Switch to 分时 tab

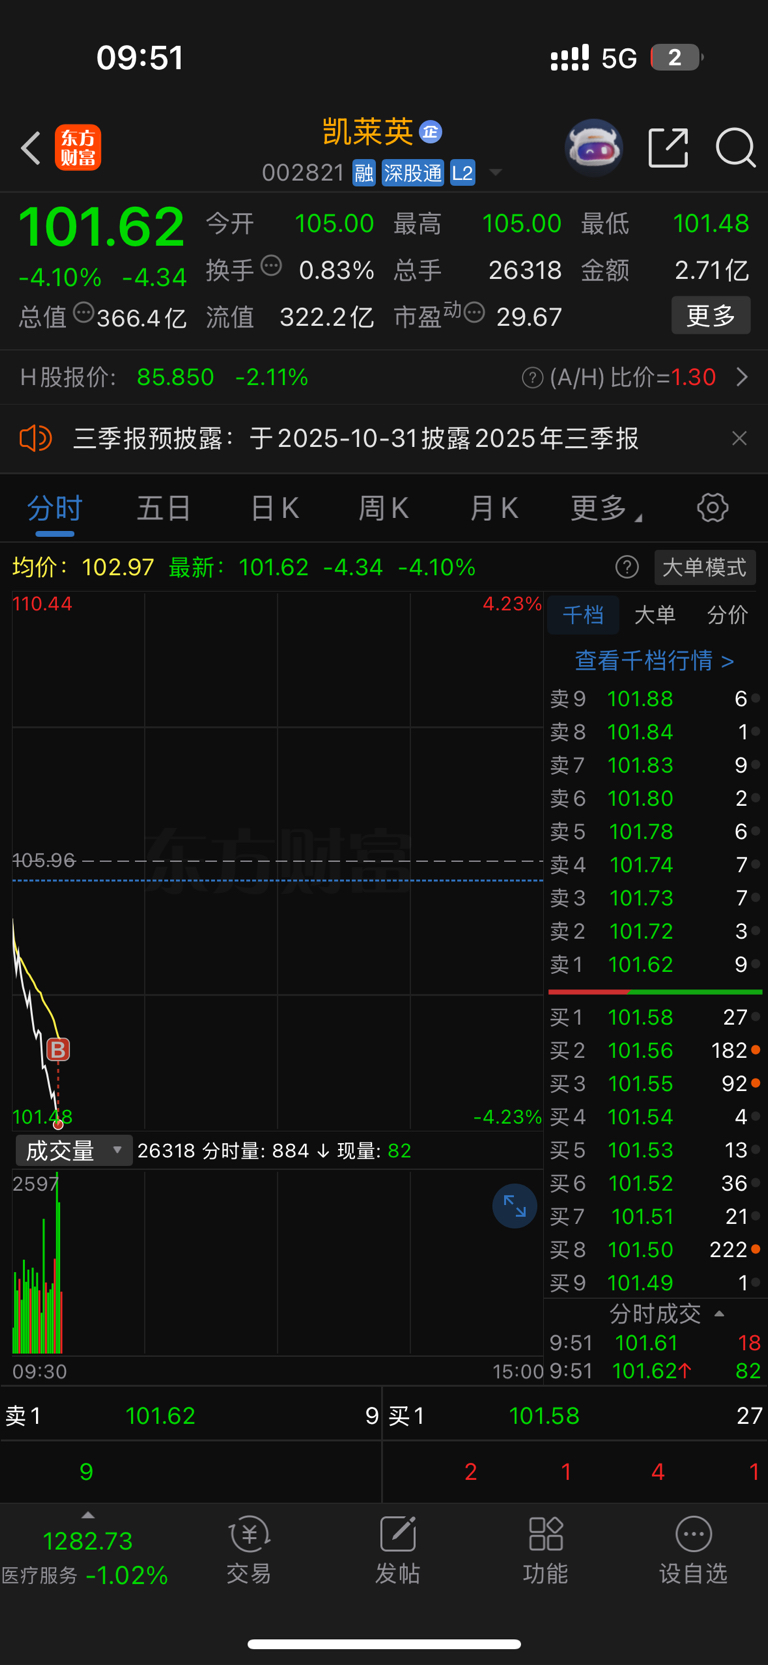(x=54, y=509)
